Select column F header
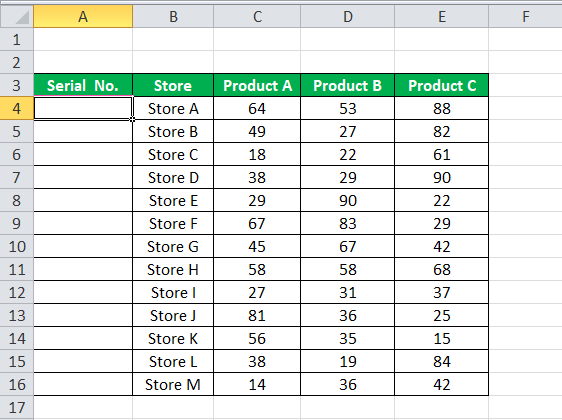The height and width of the screenshot is (420, 562). click(x=525, y=16)
